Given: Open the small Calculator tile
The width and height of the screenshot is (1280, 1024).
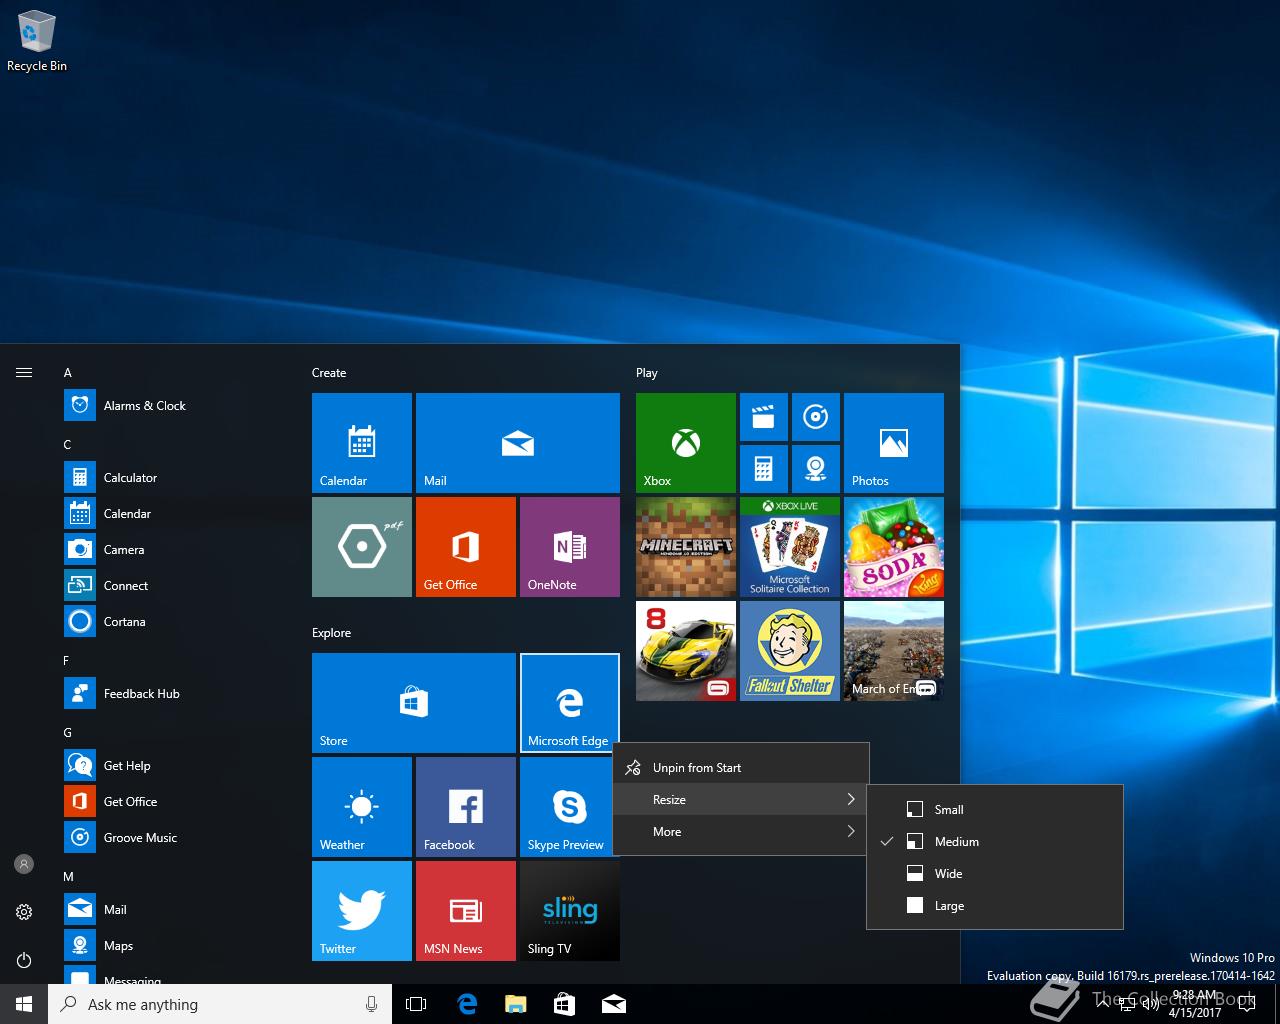Looking at the screenshot, I should tap(764, 469).
